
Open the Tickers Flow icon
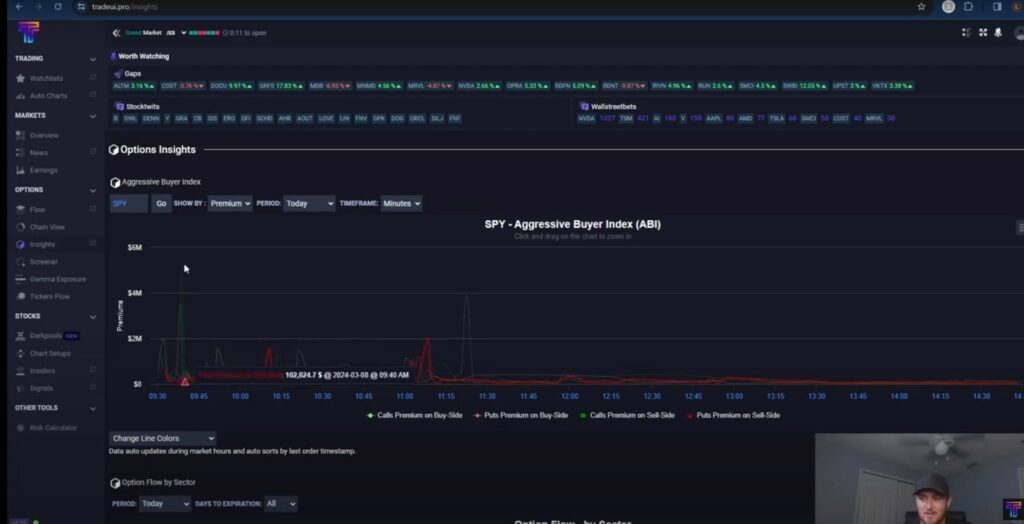click(x=20, y=297)
